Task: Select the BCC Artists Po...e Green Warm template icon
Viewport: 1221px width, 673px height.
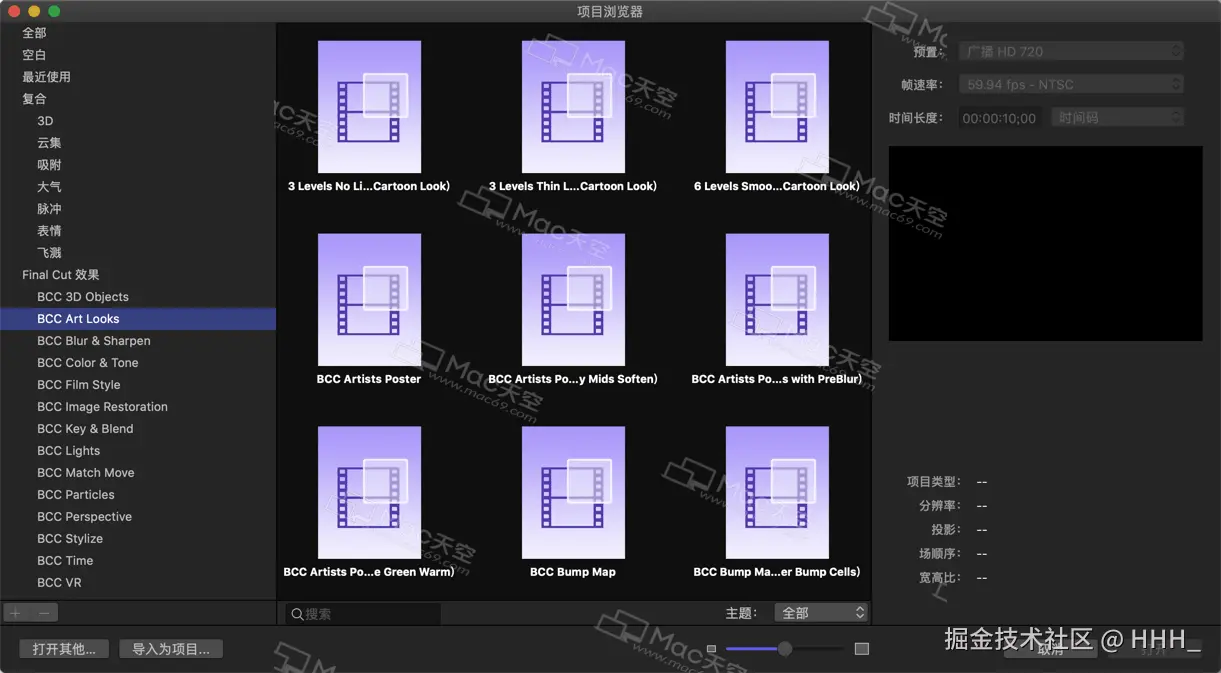Action: click(369, 493)
